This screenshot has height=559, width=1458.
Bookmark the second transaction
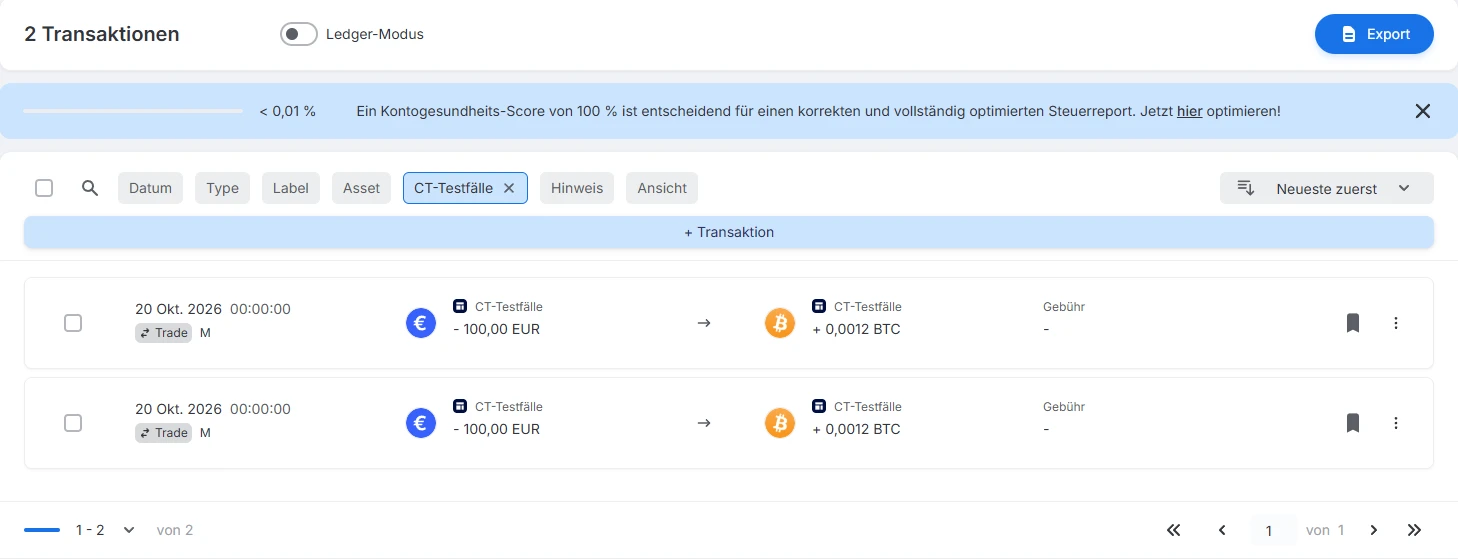pyautogui.click(x=1353, y=423)
